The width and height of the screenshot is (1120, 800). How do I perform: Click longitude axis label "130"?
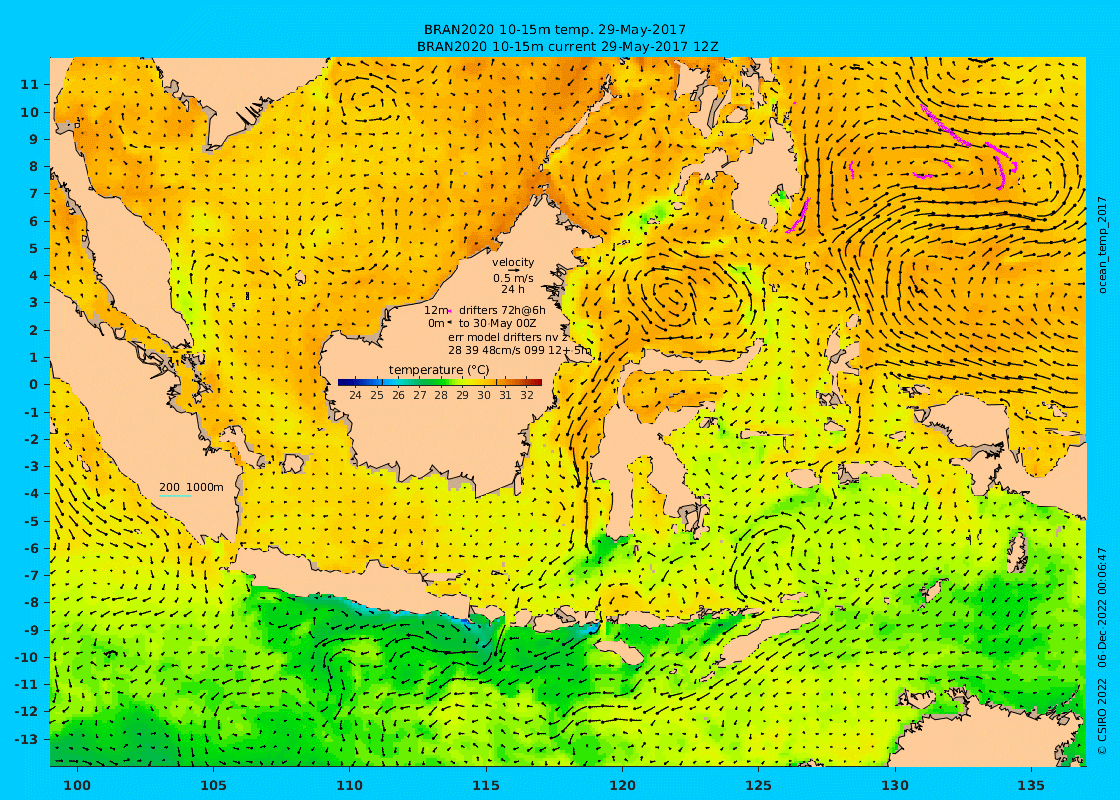895,786
